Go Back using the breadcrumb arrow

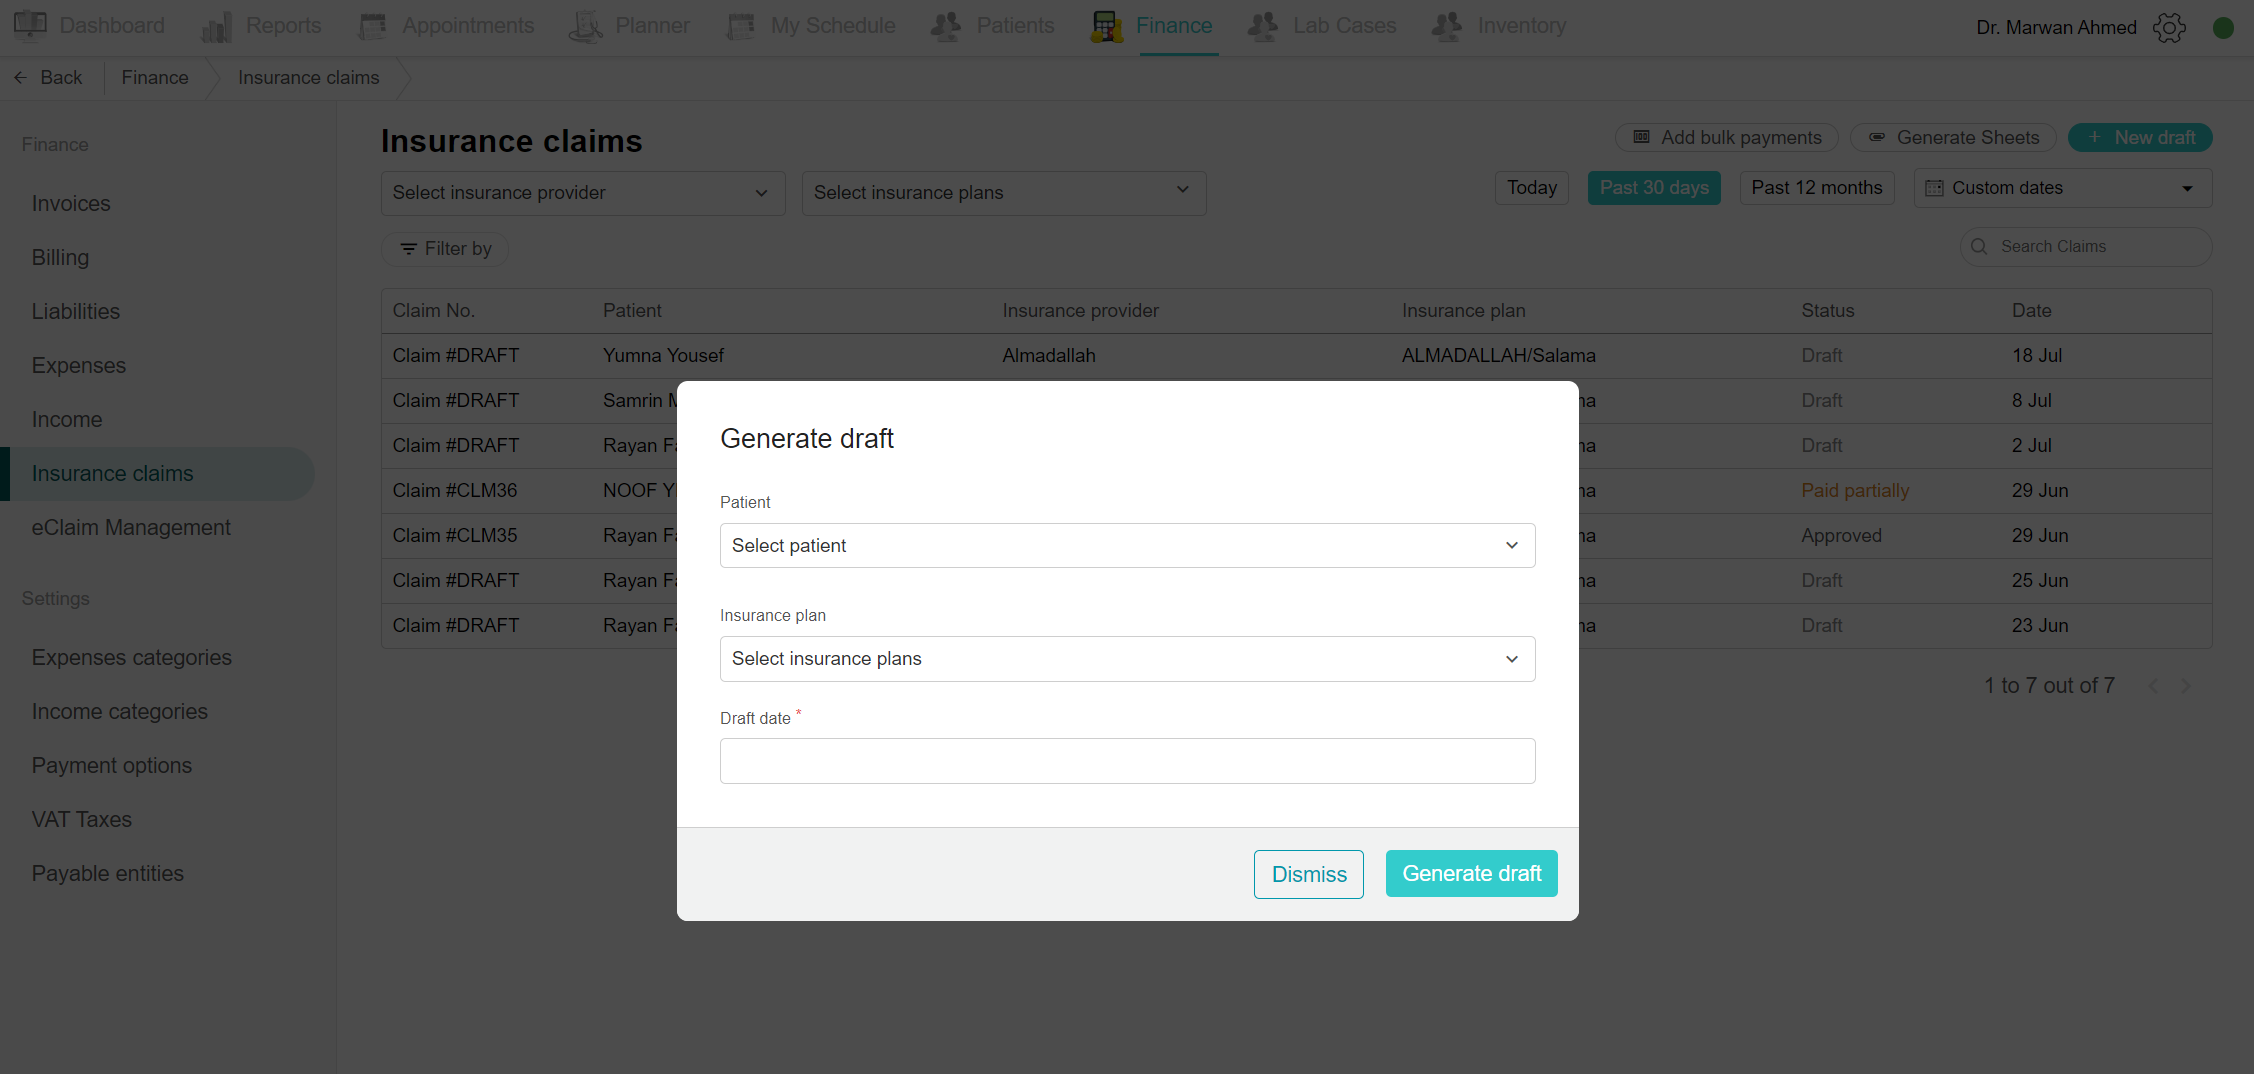pos(20,77)
